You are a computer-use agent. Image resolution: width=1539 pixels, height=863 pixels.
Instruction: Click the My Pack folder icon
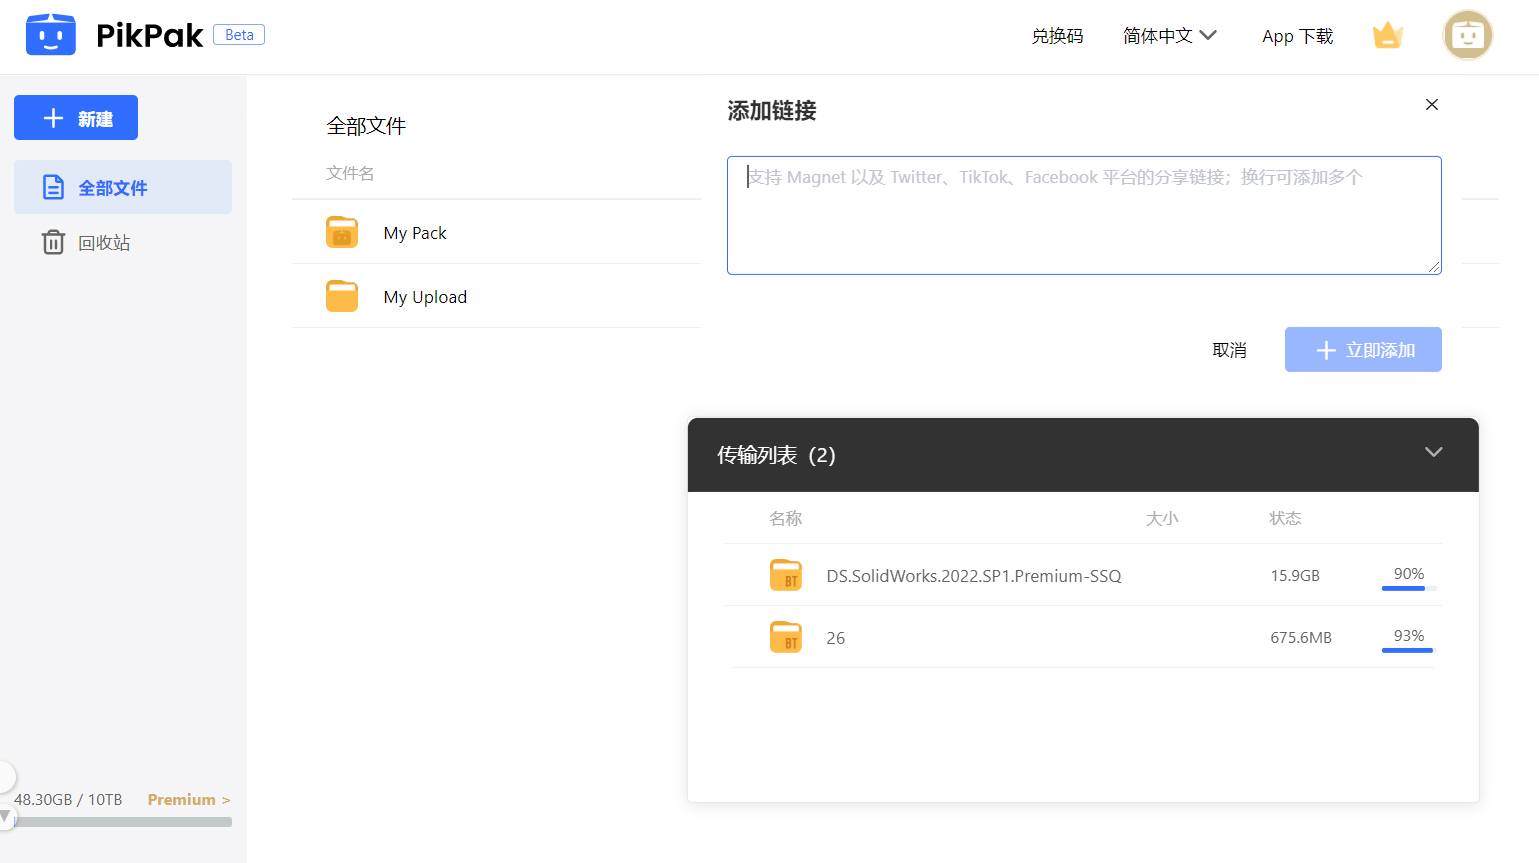click(x=342, y=232)
